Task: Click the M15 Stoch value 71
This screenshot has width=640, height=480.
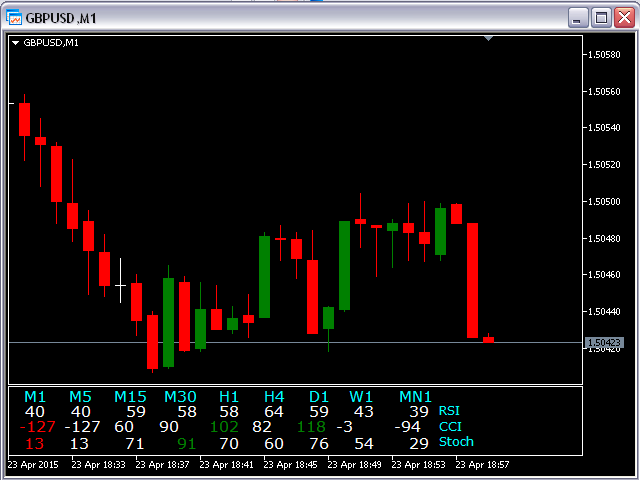Action: coord(135,444)
